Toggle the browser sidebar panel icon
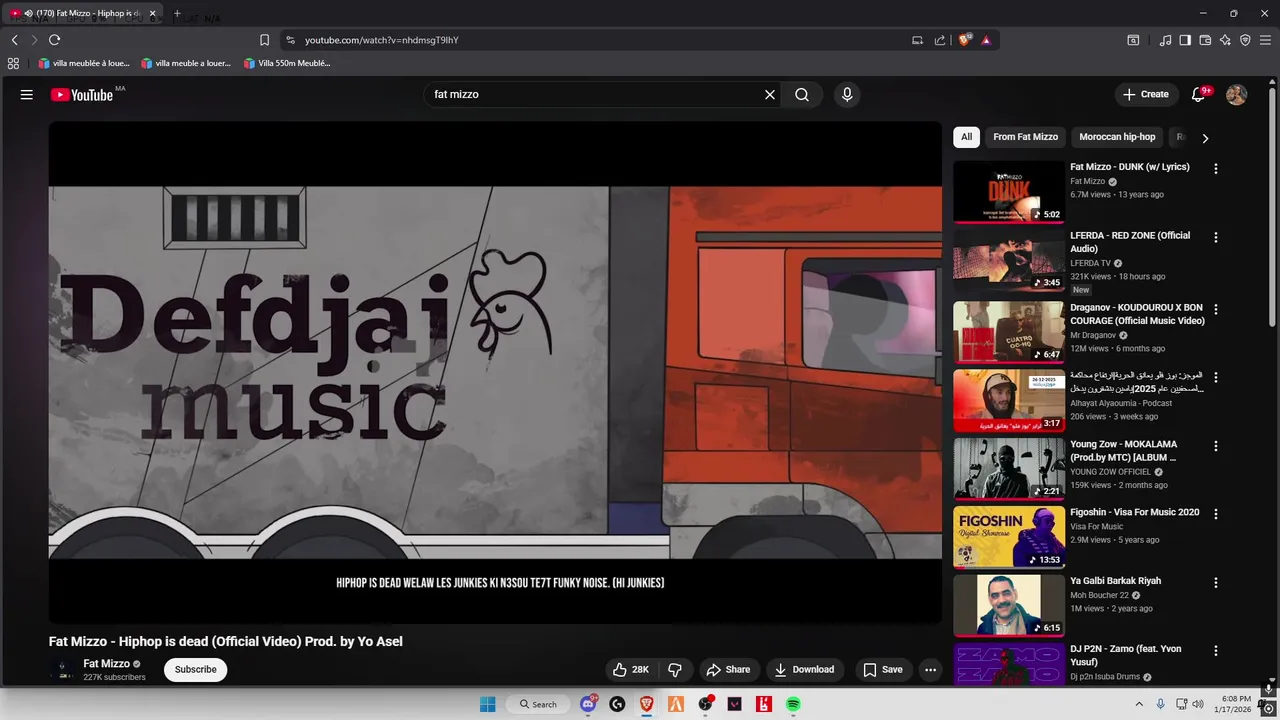The width and height of the screenshot is (1280, 720). click(x=1185, y=40)
